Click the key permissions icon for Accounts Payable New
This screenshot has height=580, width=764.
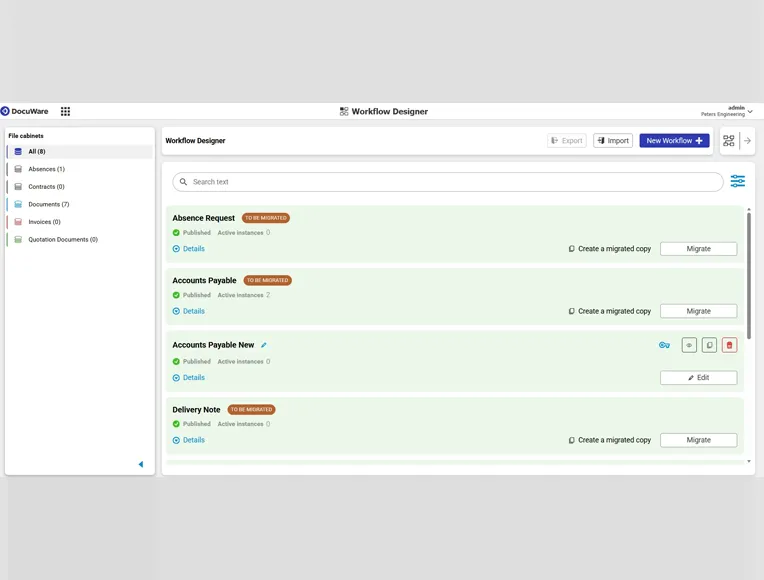664,345
